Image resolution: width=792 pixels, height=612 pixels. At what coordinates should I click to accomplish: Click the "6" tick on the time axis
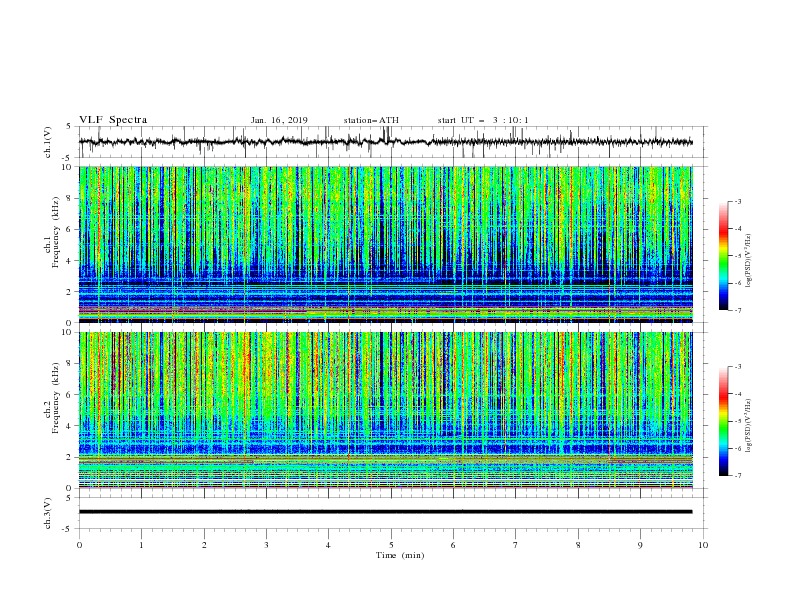coord(453,545)
